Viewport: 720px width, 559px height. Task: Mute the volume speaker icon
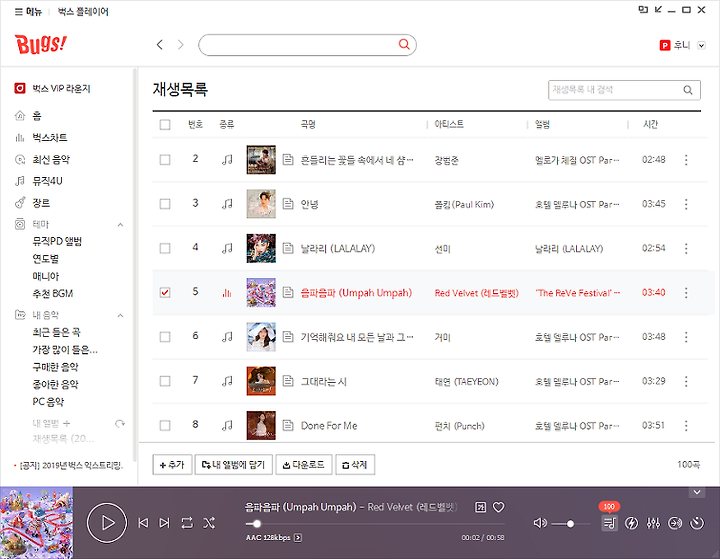tap(540, 523)
